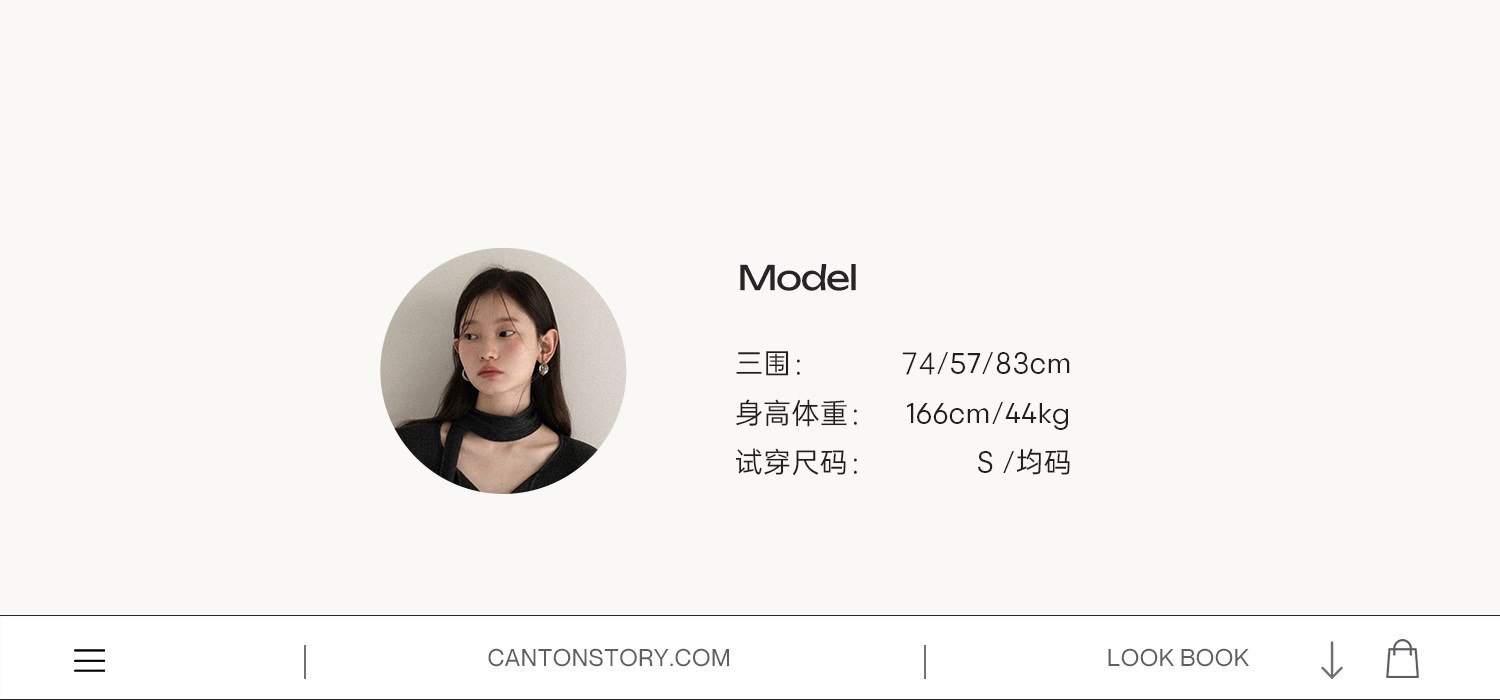Click the S size value
The height and width of the screenshot is (700, 1500).
985,463
